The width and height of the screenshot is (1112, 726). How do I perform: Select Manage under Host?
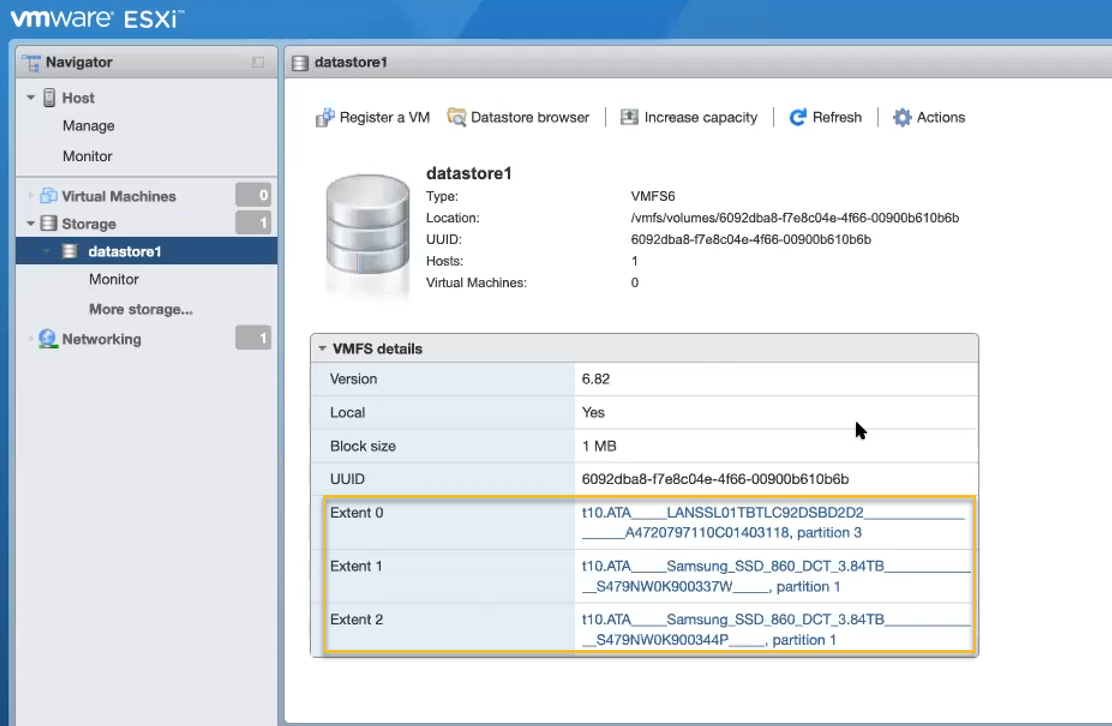click(88, 126)
